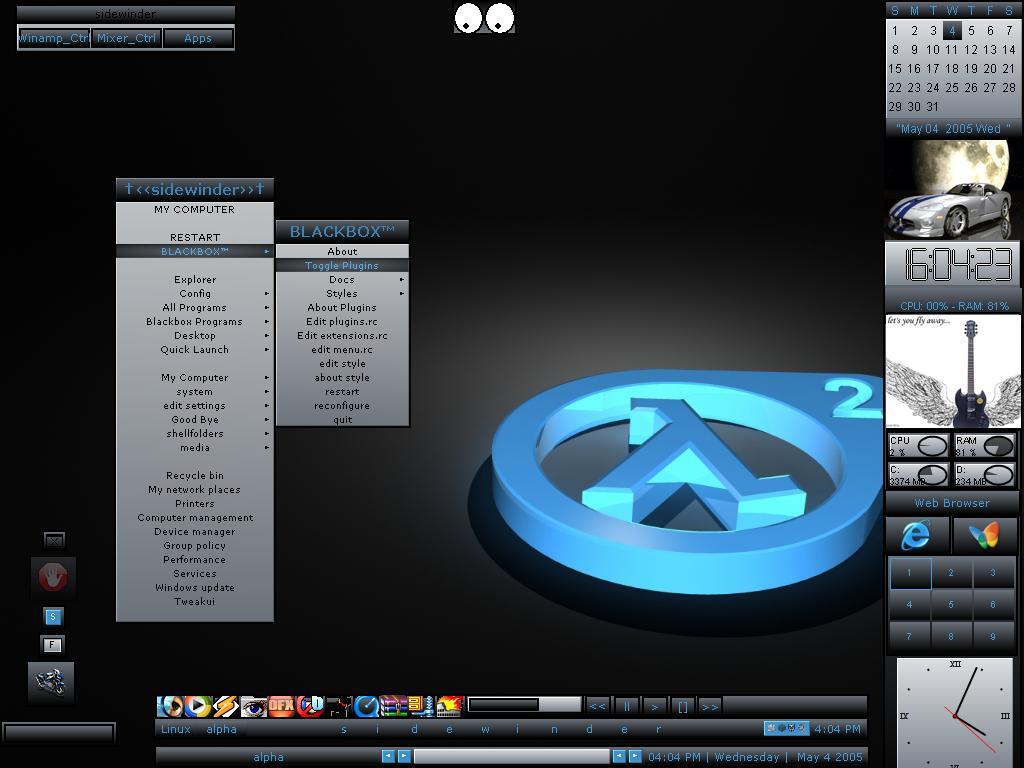Launch MSN butterfly icon in Web Browser panel
Viewport: 1024px width, 768px height.
point(984,535)
